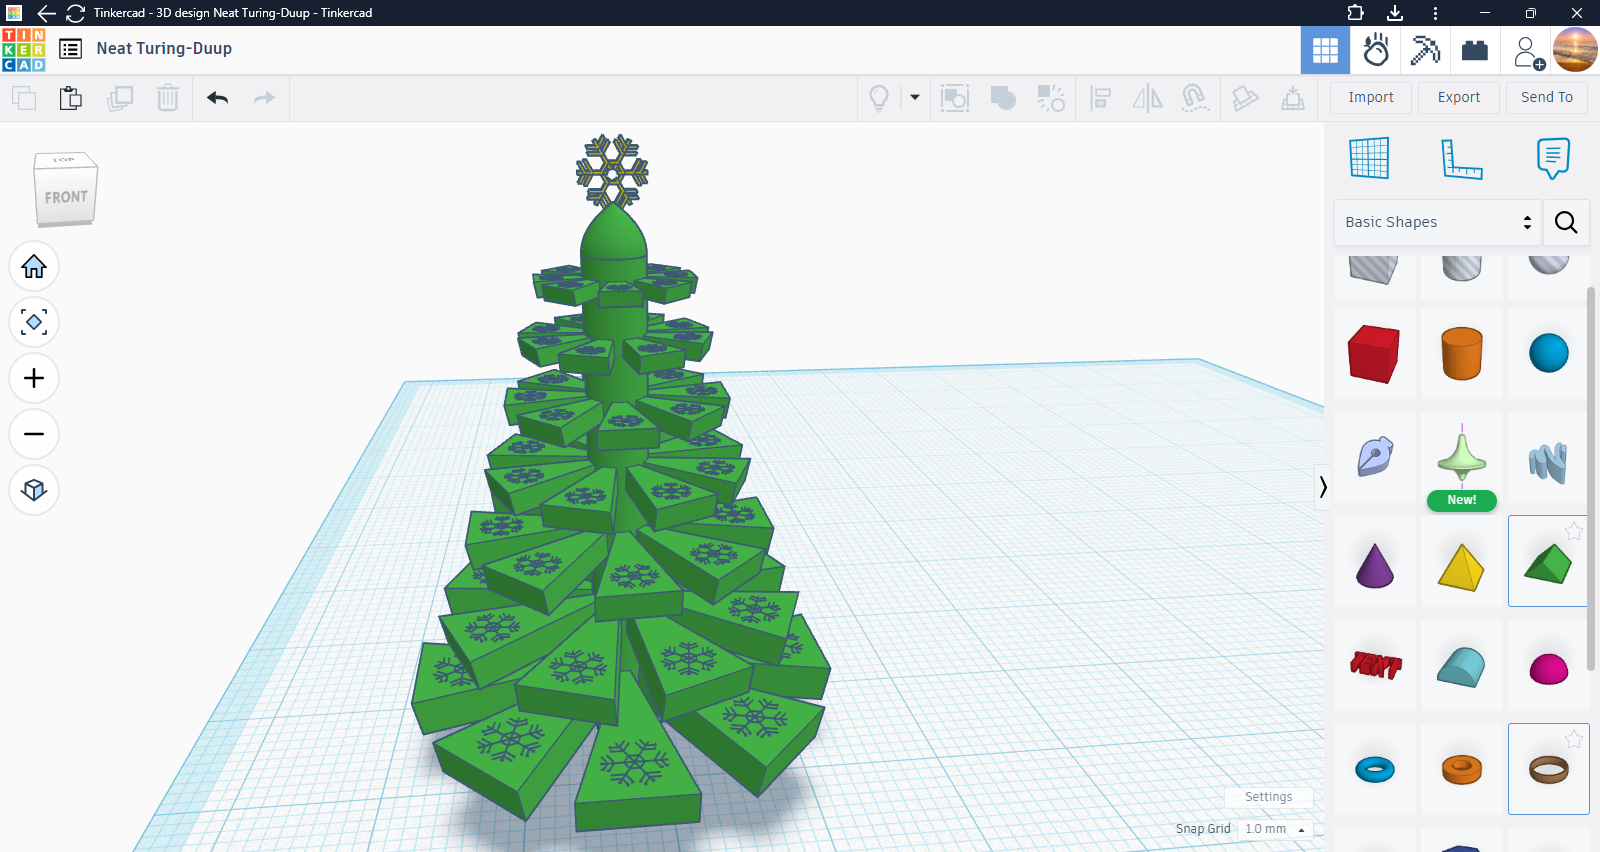Click the shapes panel vertical scrollbar
Screen dimensions: 1600x852
tap(1592, 478)
